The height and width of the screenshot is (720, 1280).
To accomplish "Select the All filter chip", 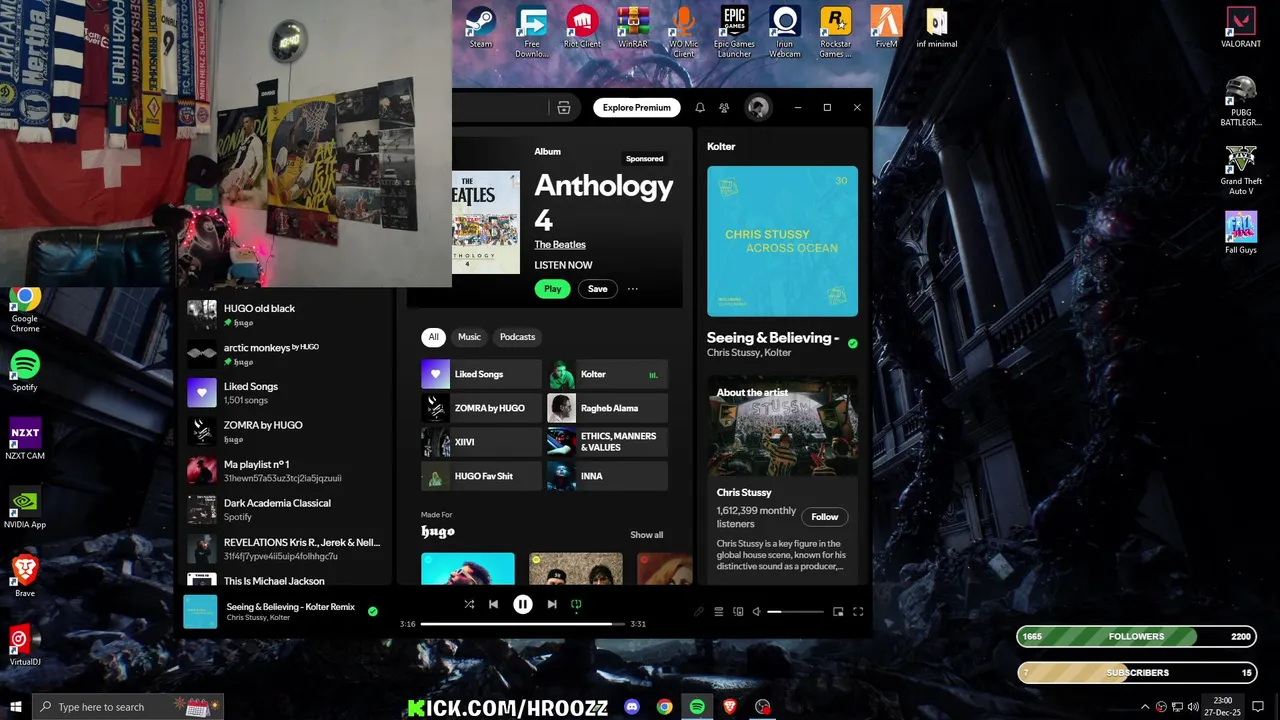I will pos(433,337).
